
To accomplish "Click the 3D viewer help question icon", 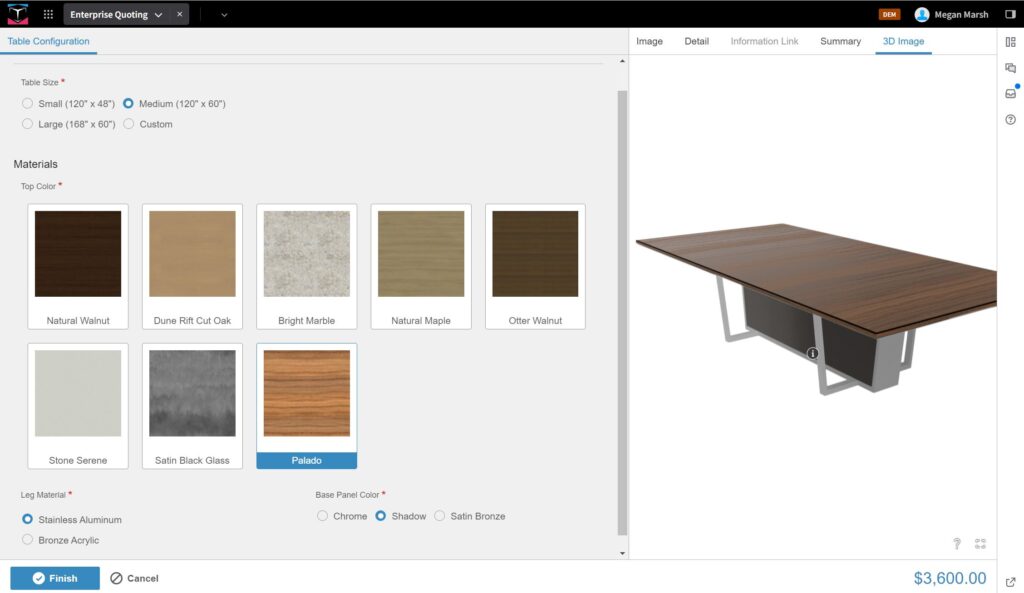I will click(957, 543).
